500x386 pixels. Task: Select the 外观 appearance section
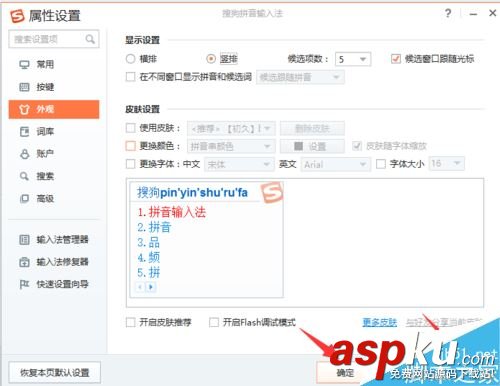[x=54, y=109]
